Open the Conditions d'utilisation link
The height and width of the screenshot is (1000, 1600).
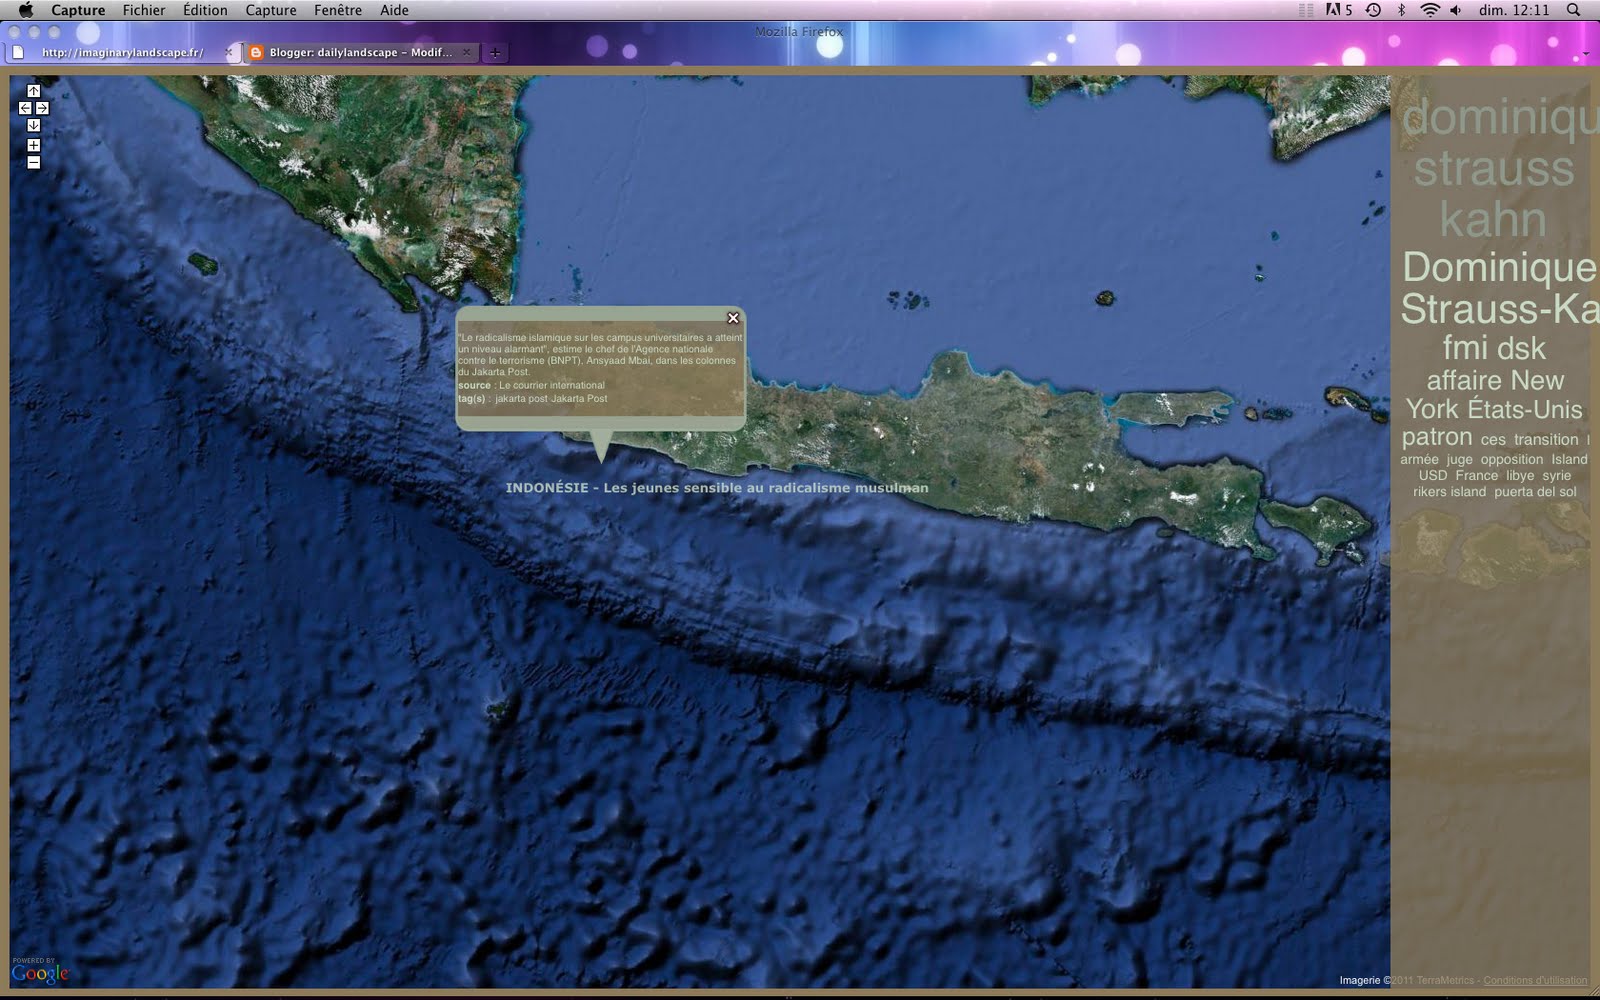pos(1535,980)
